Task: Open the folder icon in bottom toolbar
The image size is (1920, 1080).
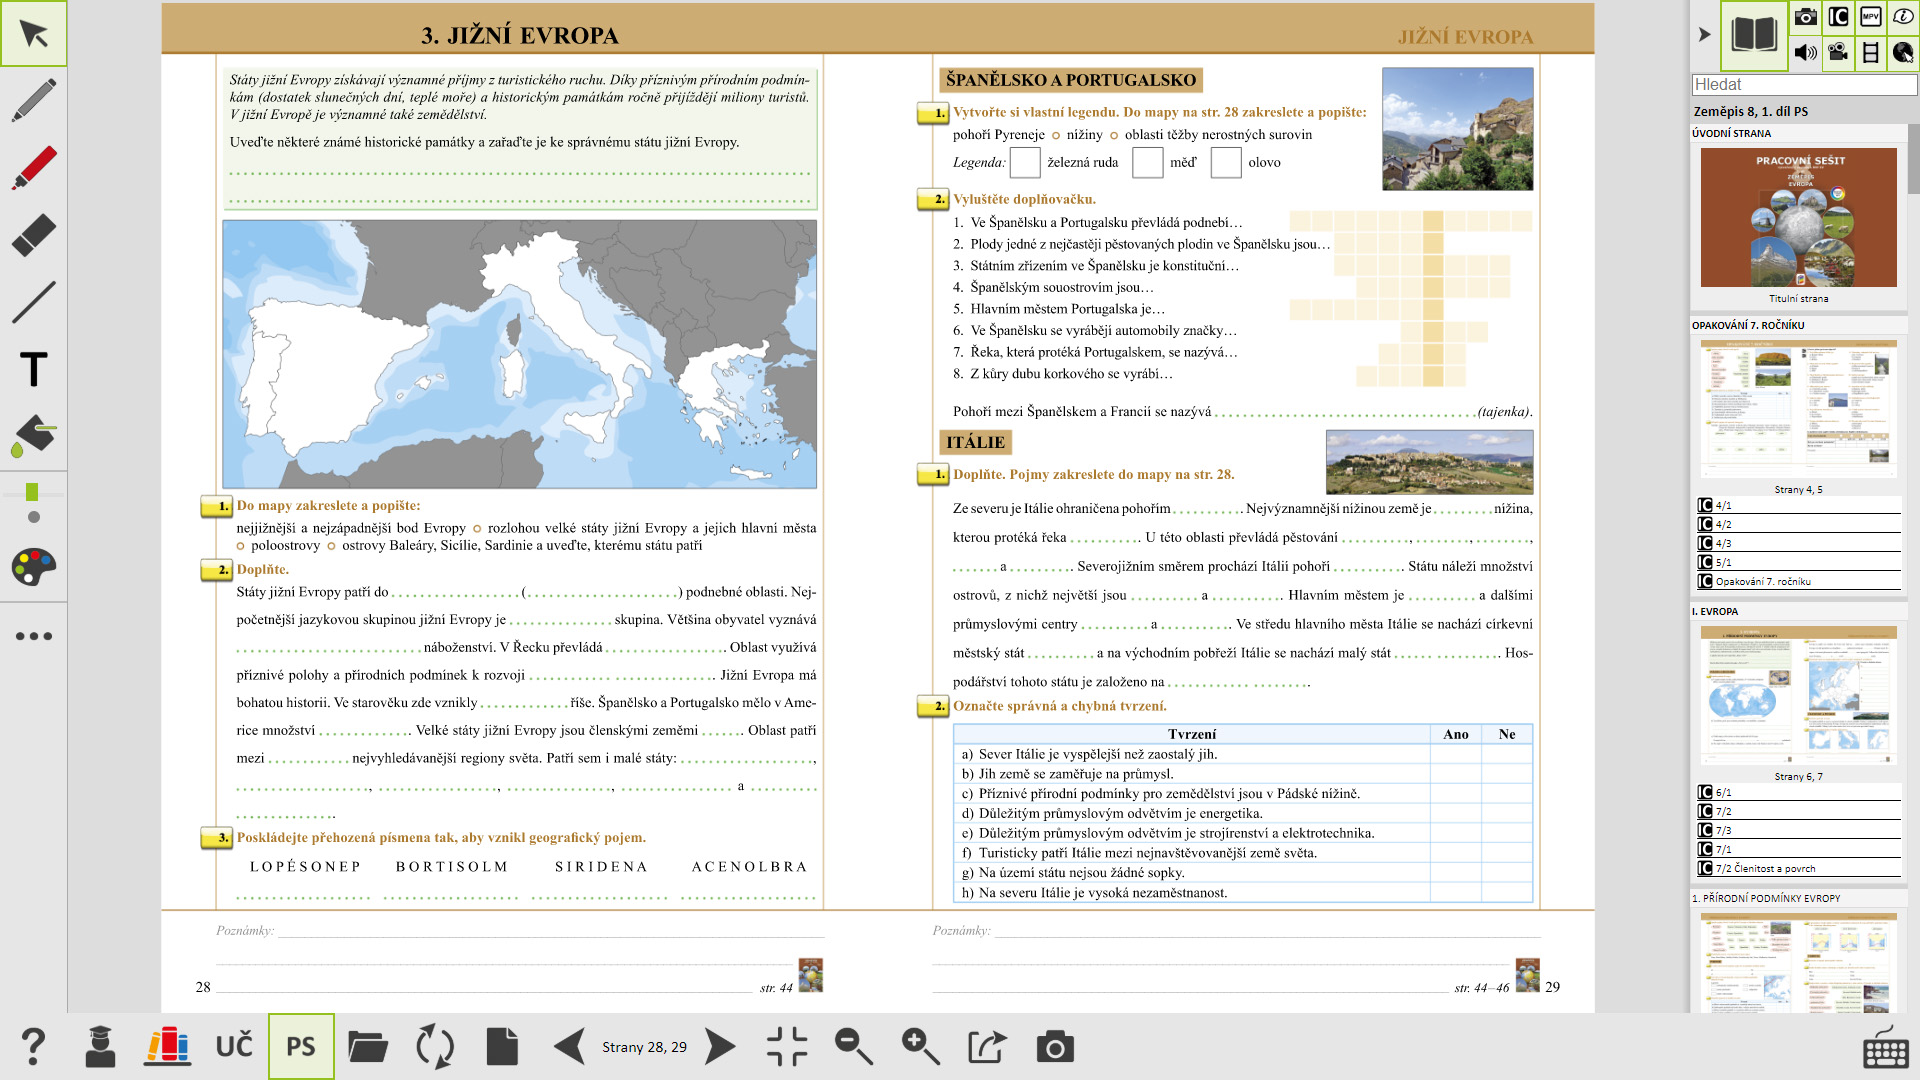Action: (368, 1047)
